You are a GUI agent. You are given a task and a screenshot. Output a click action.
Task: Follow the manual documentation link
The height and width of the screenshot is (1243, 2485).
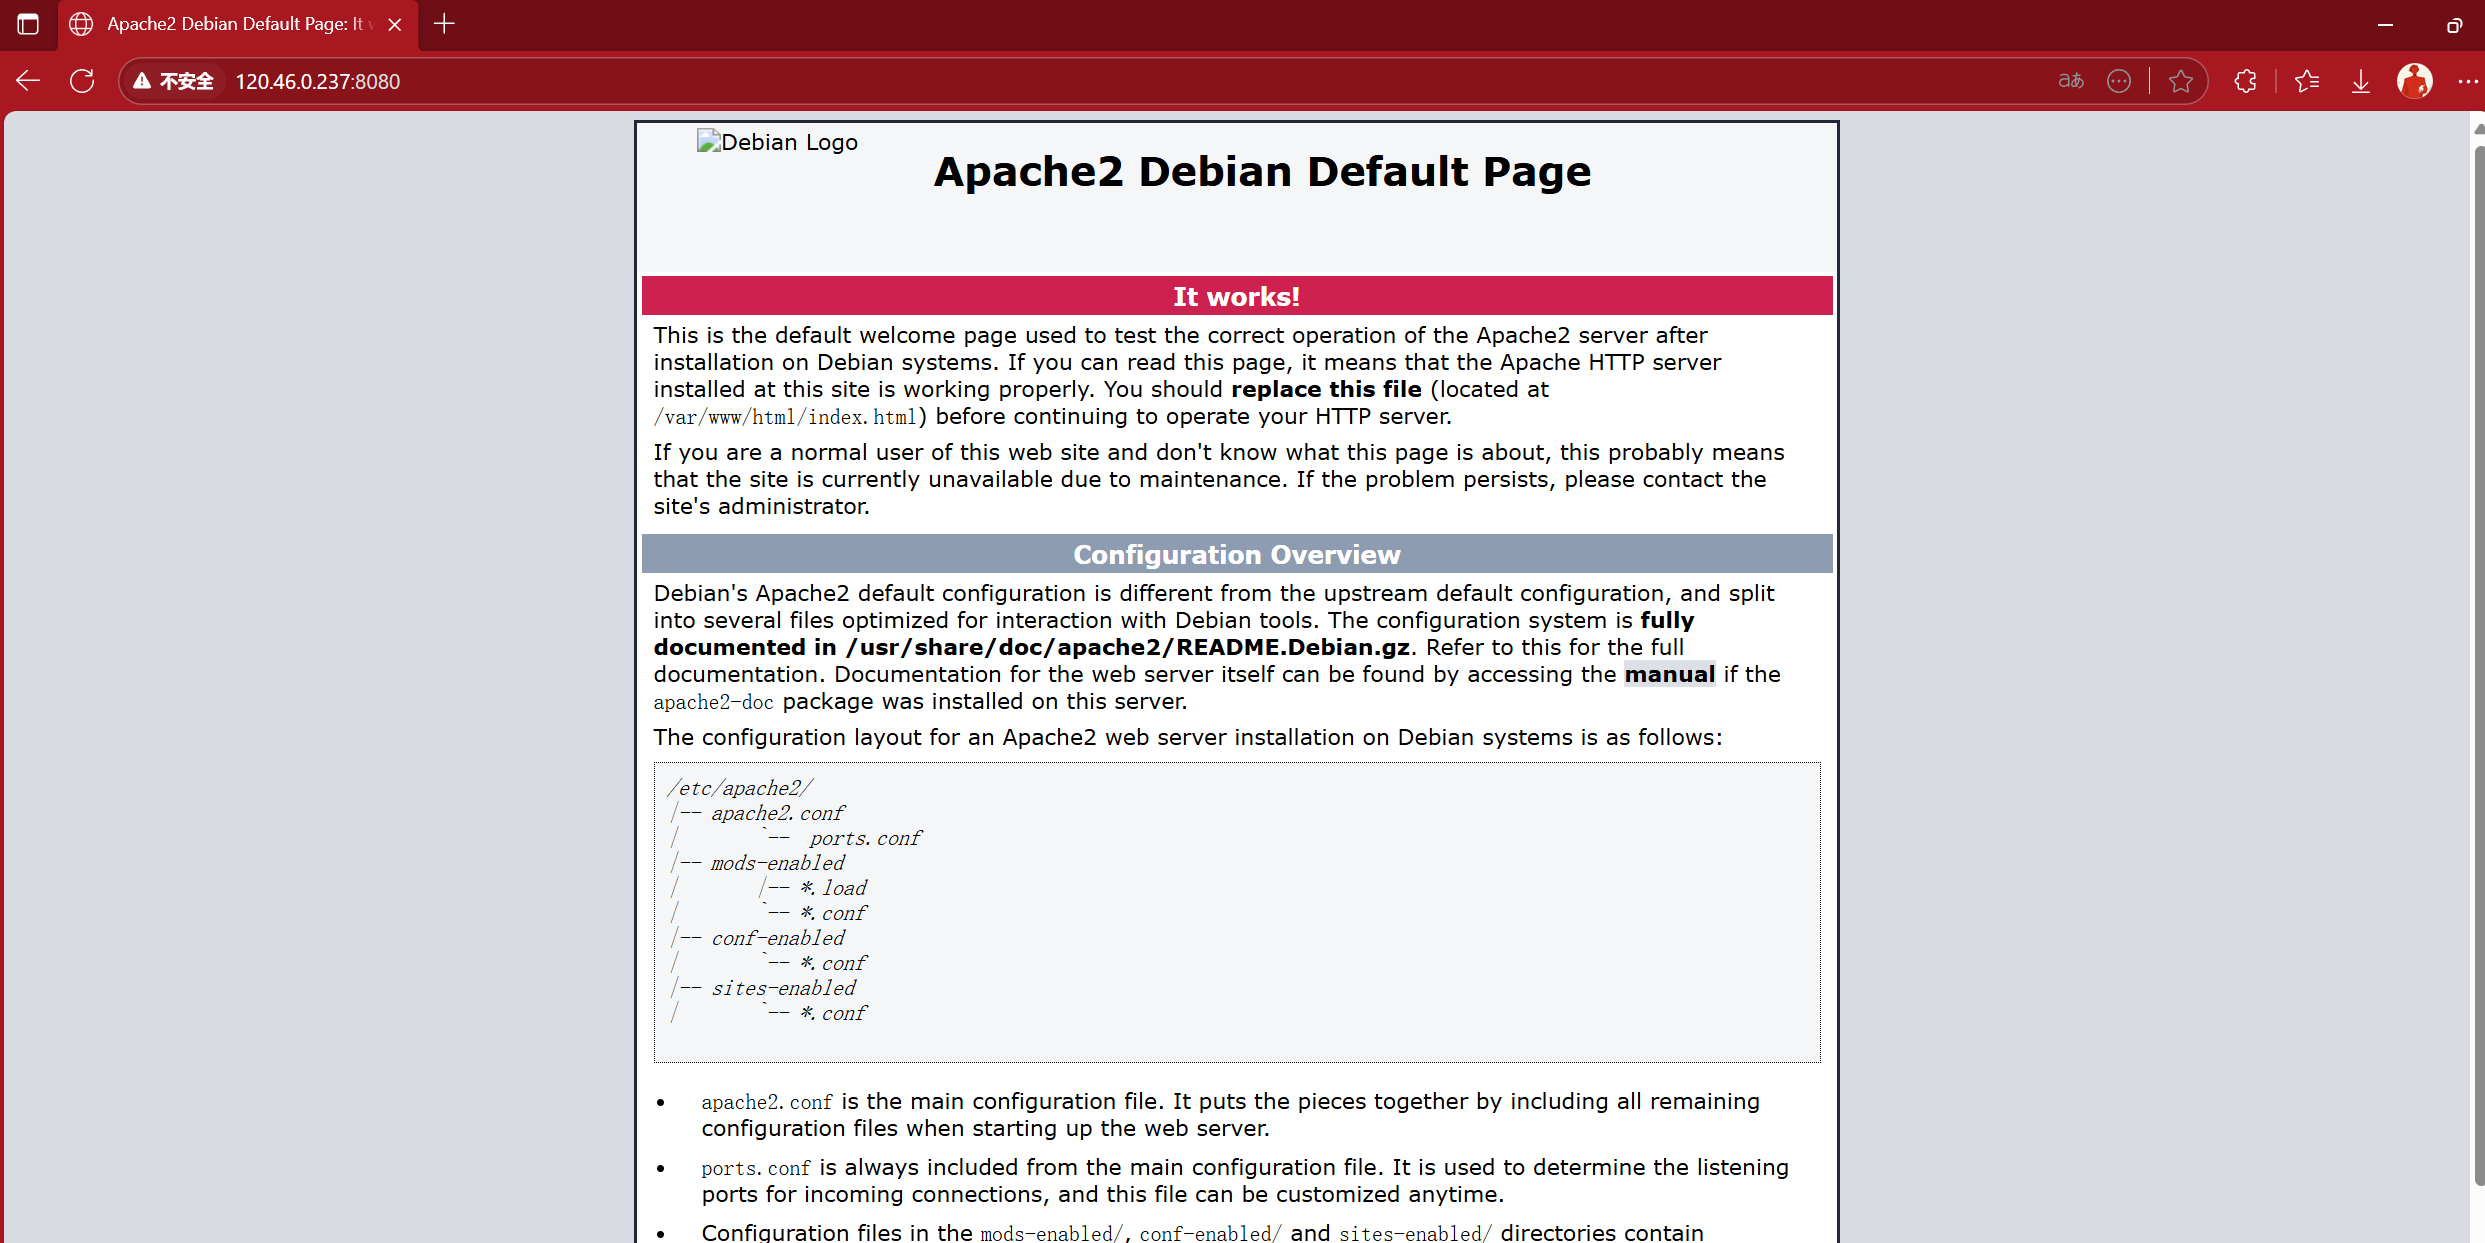1669,675
